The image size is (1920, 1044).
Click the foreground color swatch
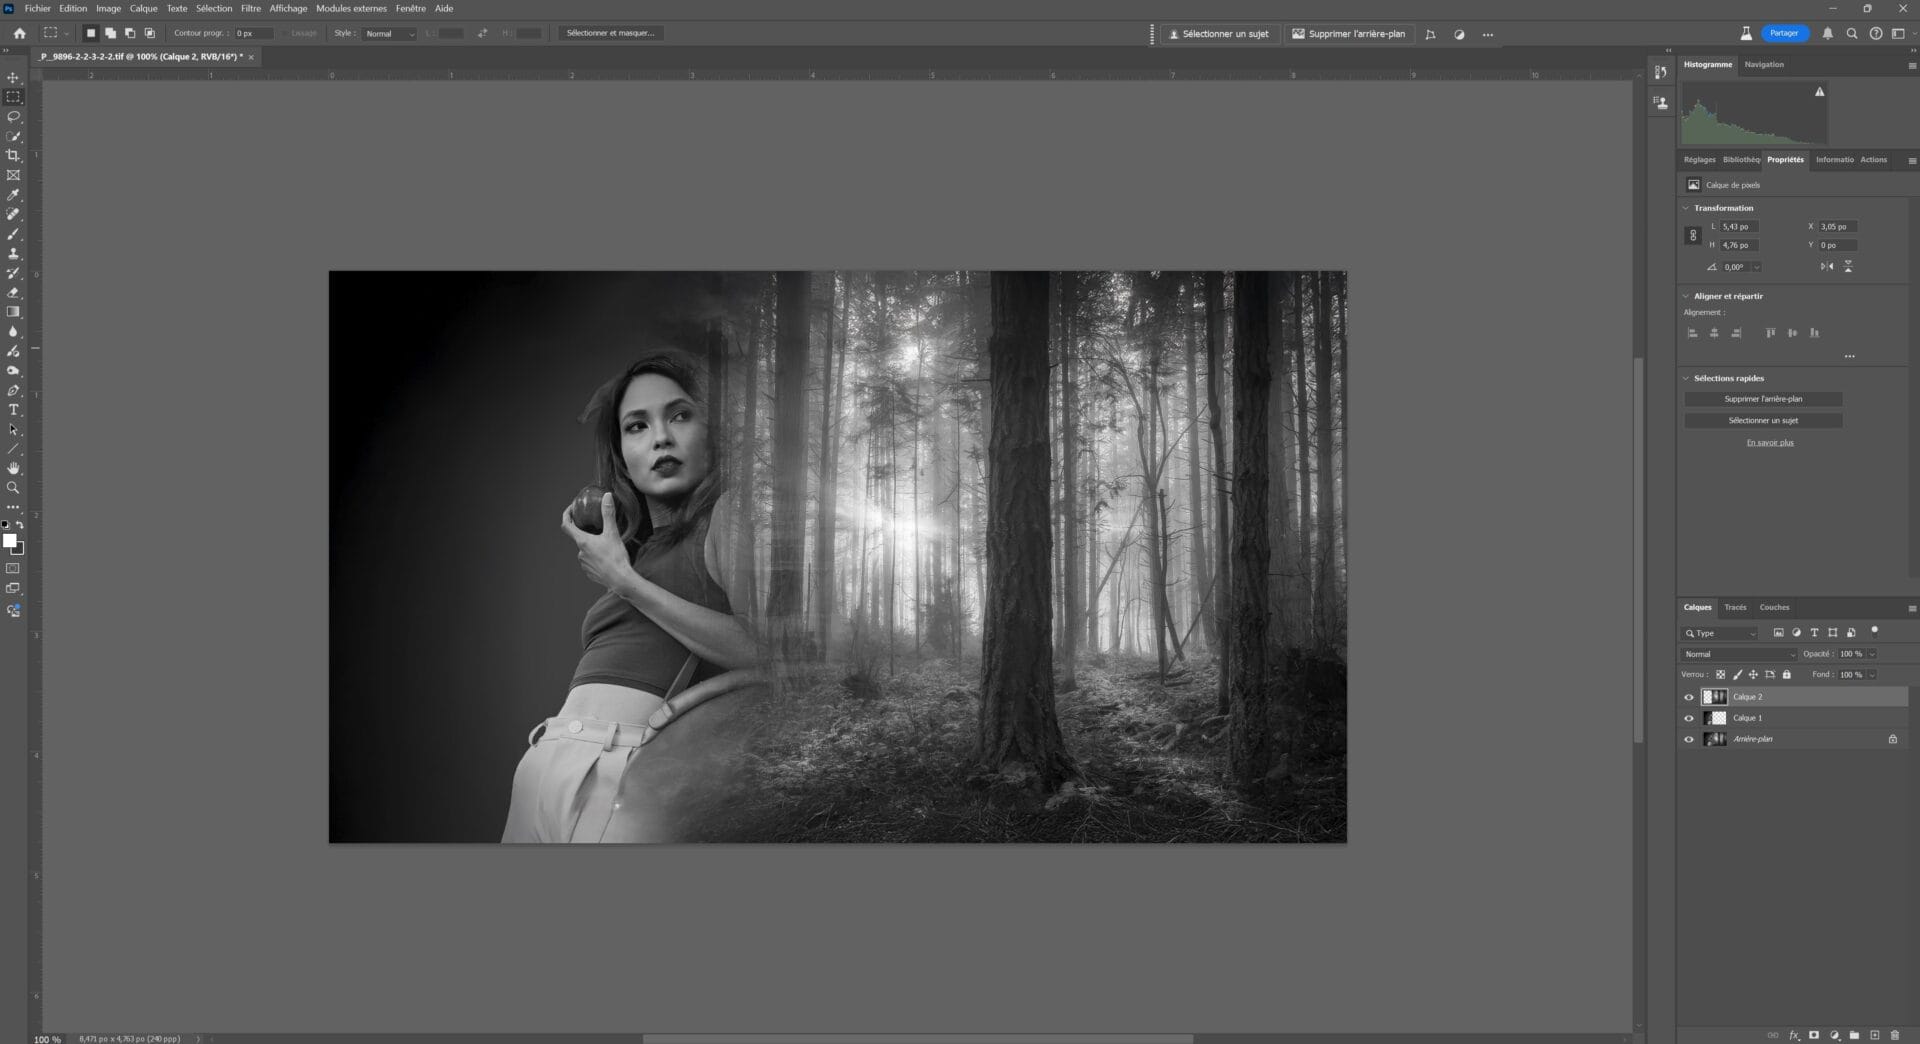click(x=9, y=541)
